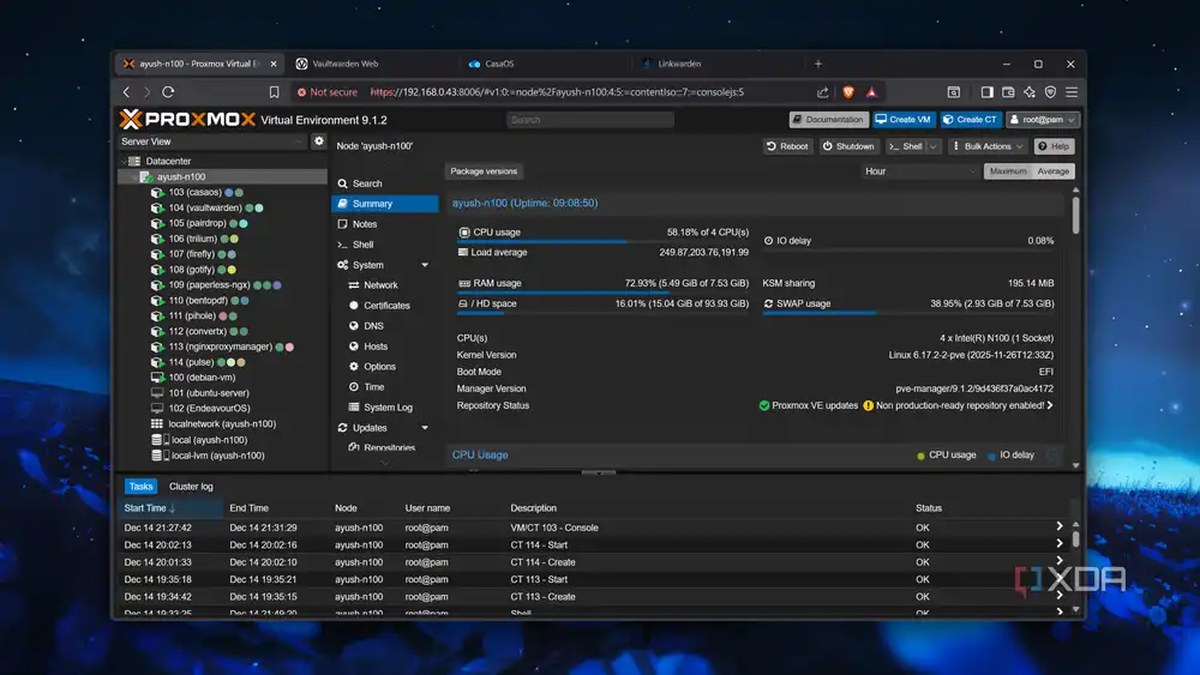The height and width of the screenshot is (675, 1200).
Task: Click the browser reload icon
Action: pyautogui.click(x=168, y=92)
